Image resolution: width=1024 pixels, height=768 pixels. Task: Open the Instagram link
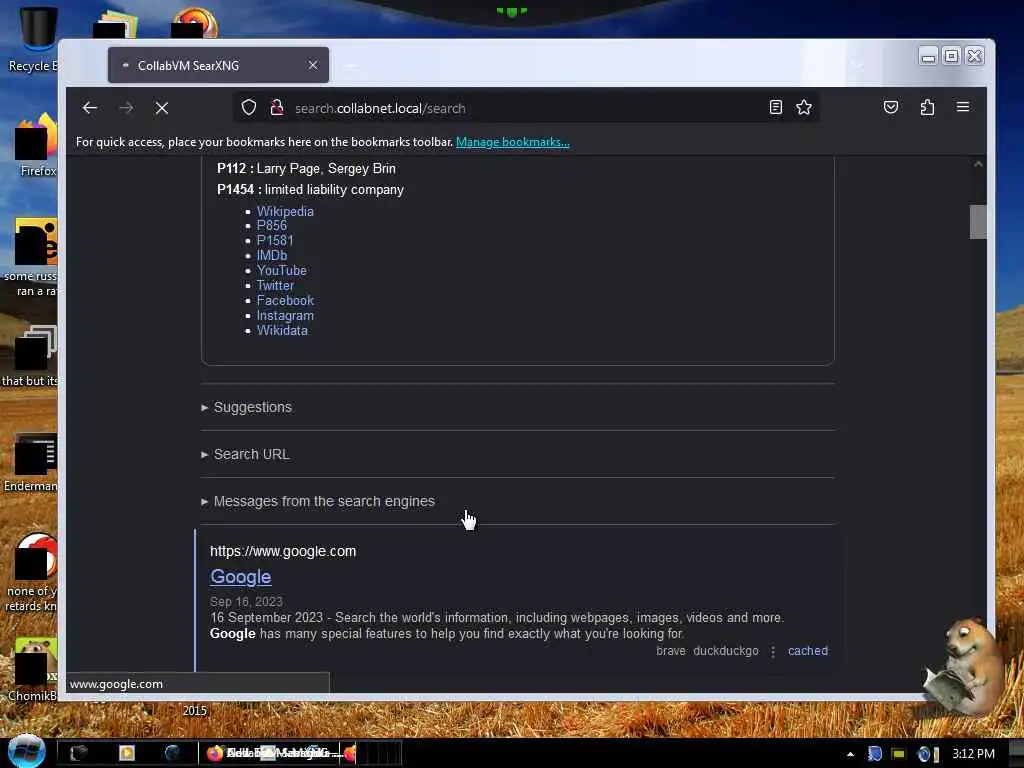(x=285, y=315)
